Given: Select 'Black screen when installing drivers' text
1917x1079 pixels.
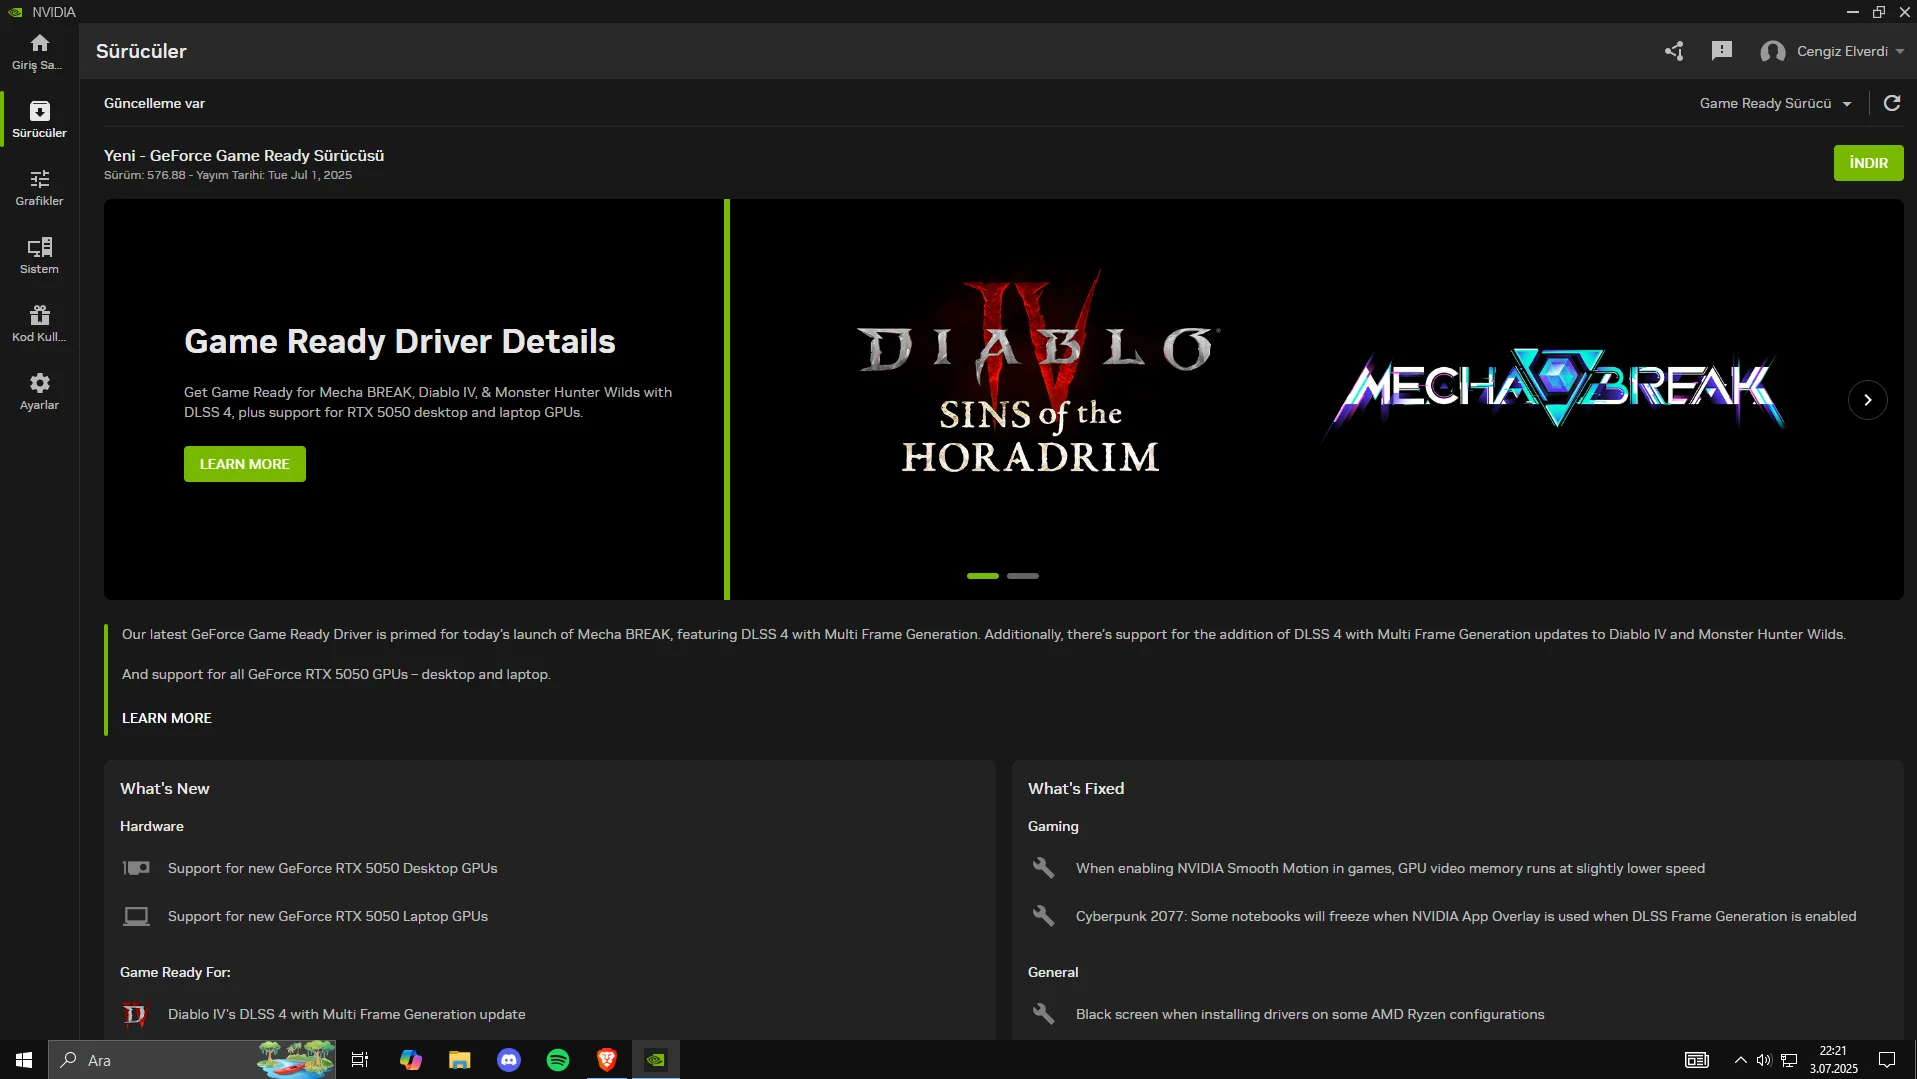Looking at the screenshot, I should click(x=1310, y=1014).
